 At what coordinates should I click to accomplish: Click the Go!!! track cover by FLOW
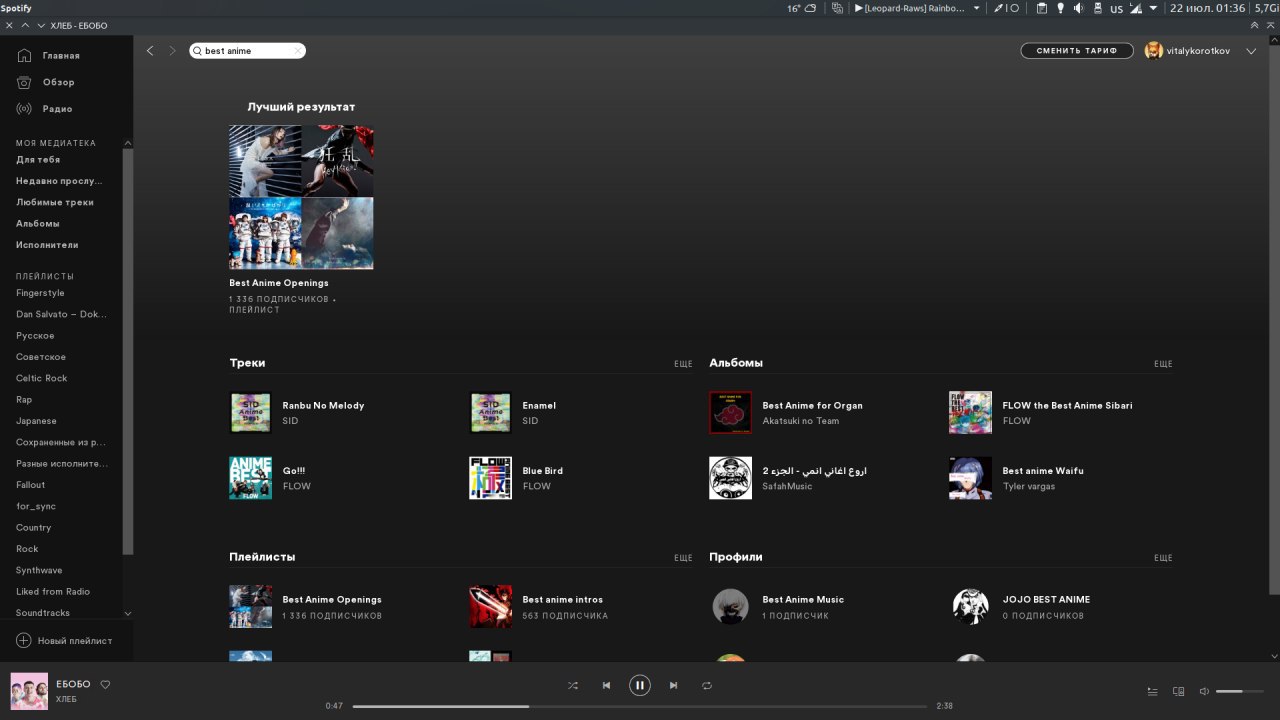pyautogui.click(x=250, y=478)
